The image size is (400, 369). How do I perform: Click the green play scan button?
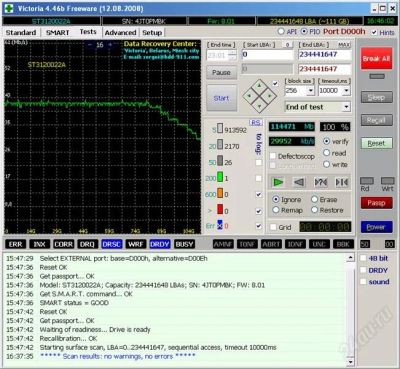coord(278,182)
